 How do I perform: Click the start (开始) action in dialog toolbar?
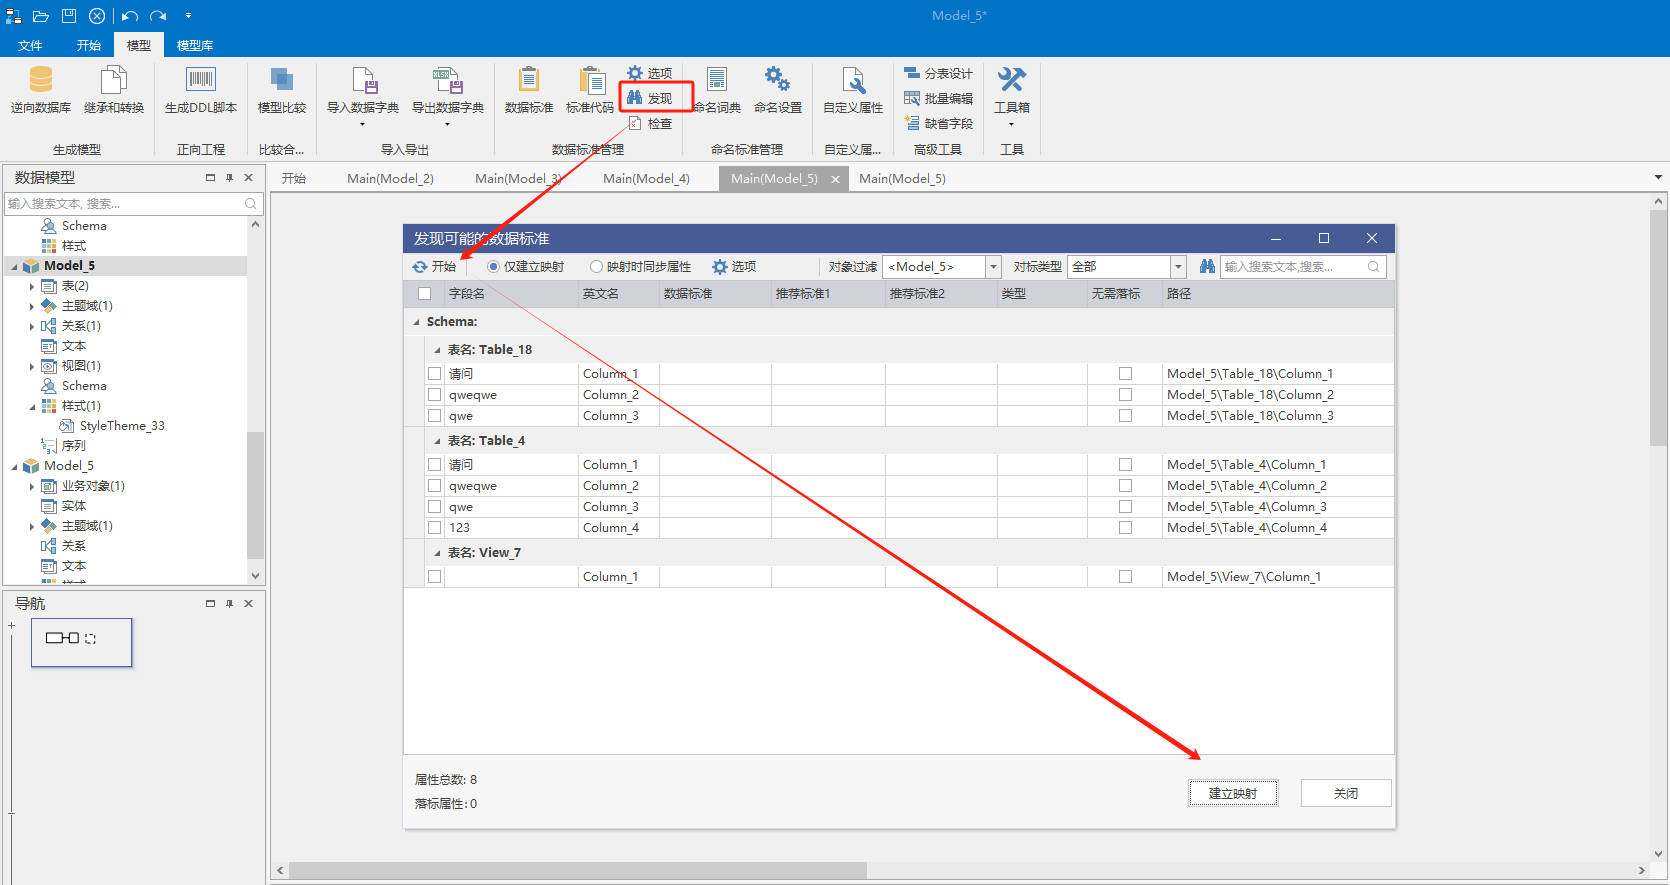[434, 267]
